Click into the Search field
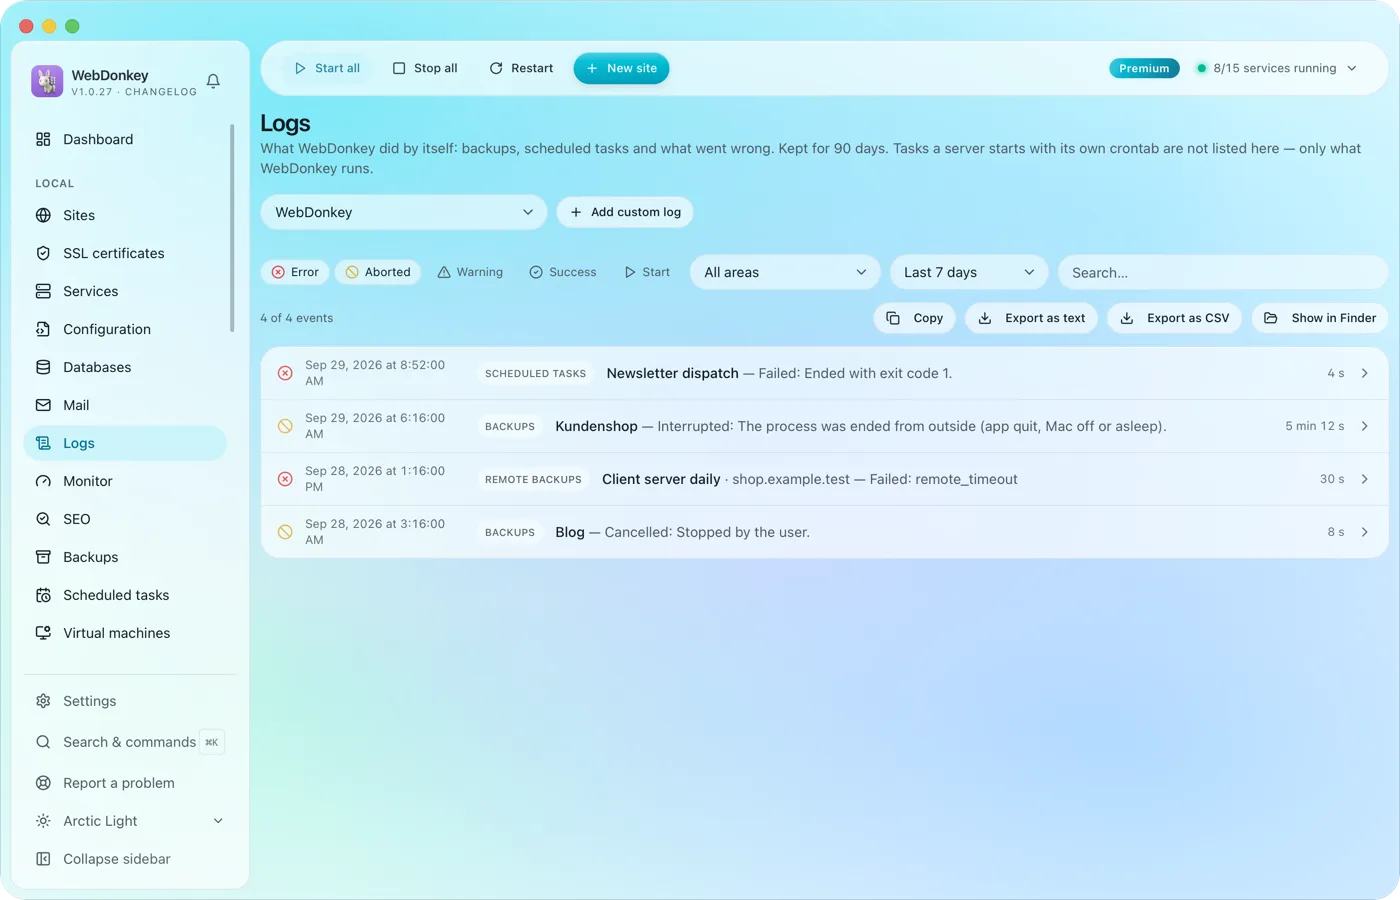Viewport: 1400px width, 900px height. coord(1222,272)
